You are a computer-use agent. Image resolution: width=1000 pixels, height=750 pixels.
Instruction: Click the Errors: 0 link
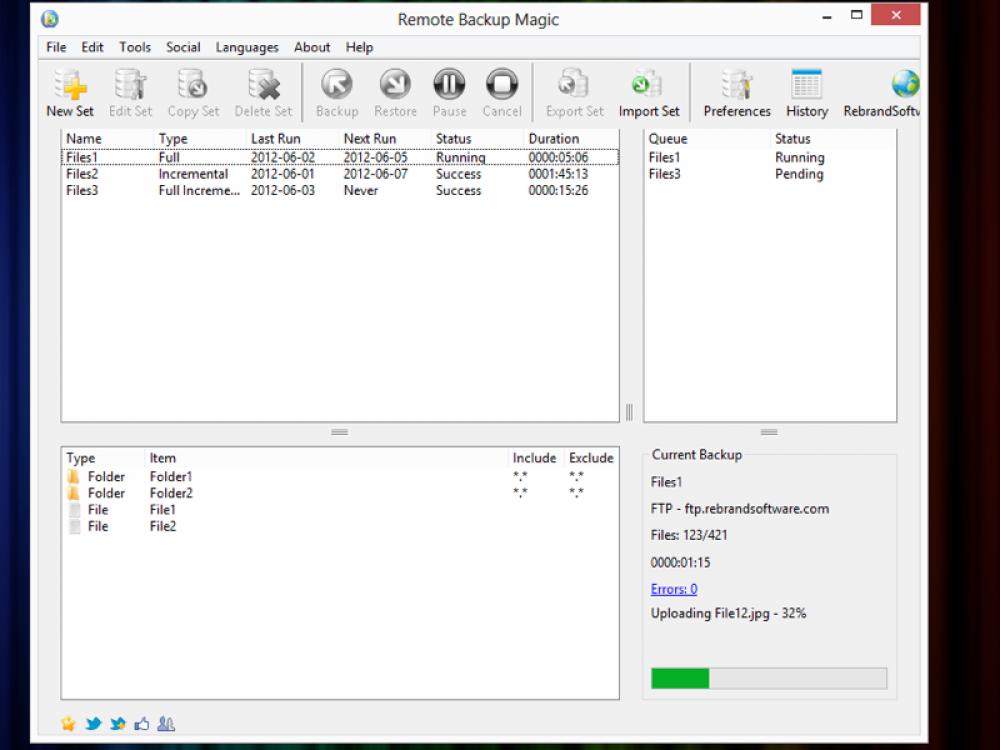[x=673, y=589]
